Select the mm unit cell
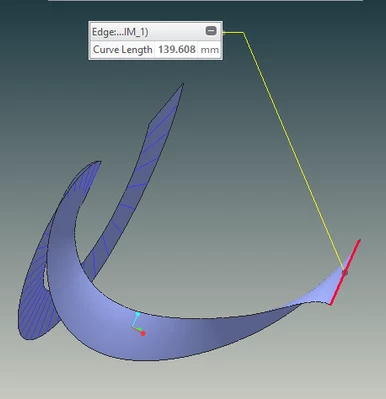Screen dimensions: 386x399 [x=210, y=50]
